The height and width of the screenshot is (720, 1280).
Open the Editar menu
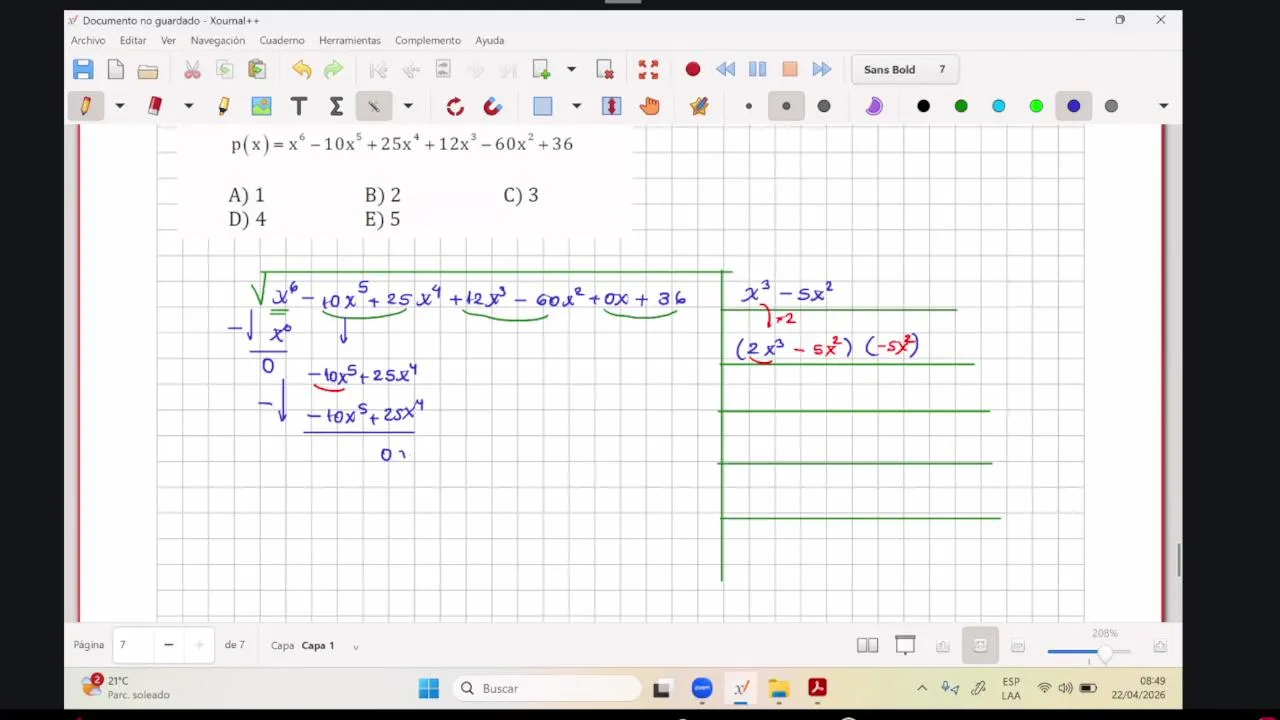tap(133, 40)
